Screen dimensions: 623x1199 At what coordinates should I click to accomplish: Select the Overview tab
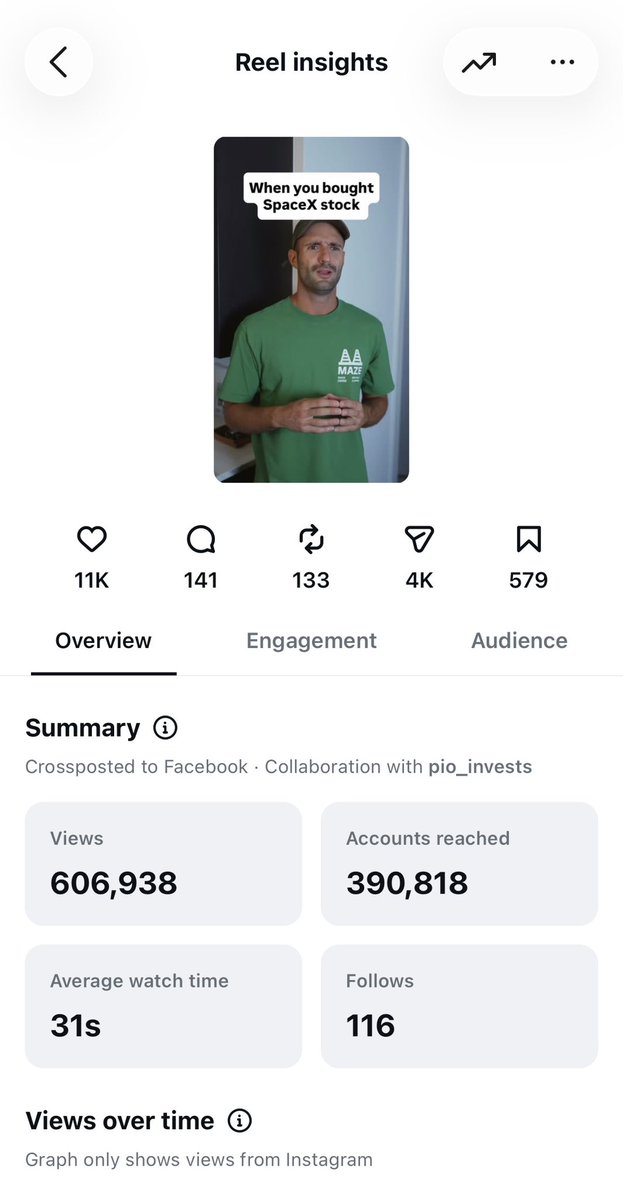coord(103,641)
